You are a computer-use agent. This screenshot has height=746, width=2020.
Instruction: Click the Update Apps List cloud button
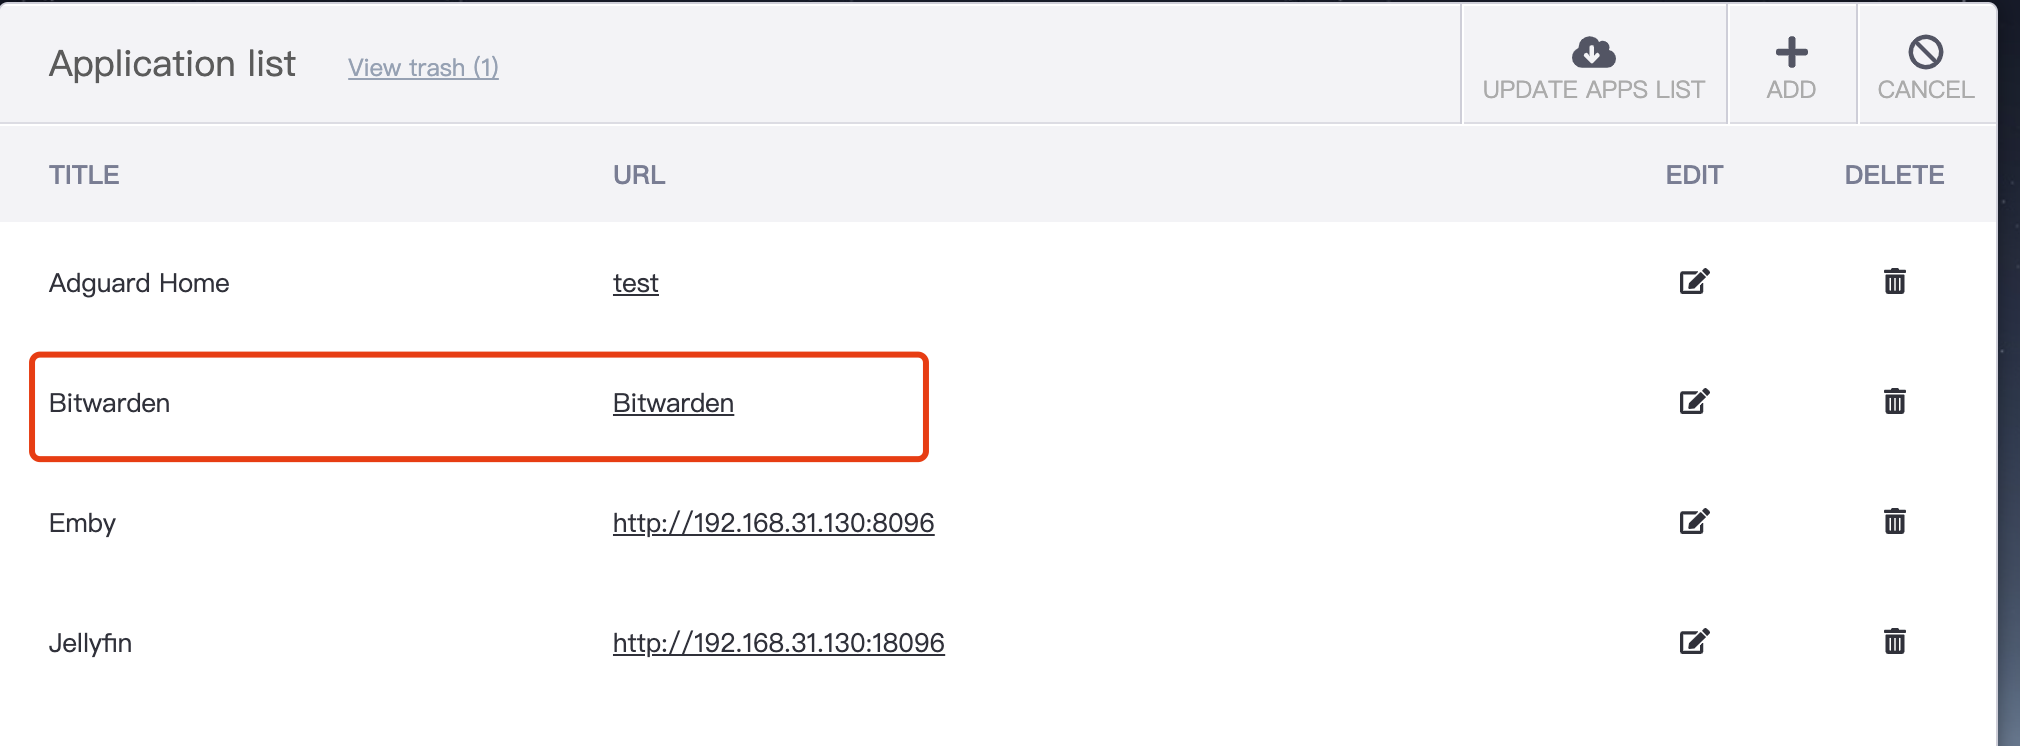(x=1593, y=66)
